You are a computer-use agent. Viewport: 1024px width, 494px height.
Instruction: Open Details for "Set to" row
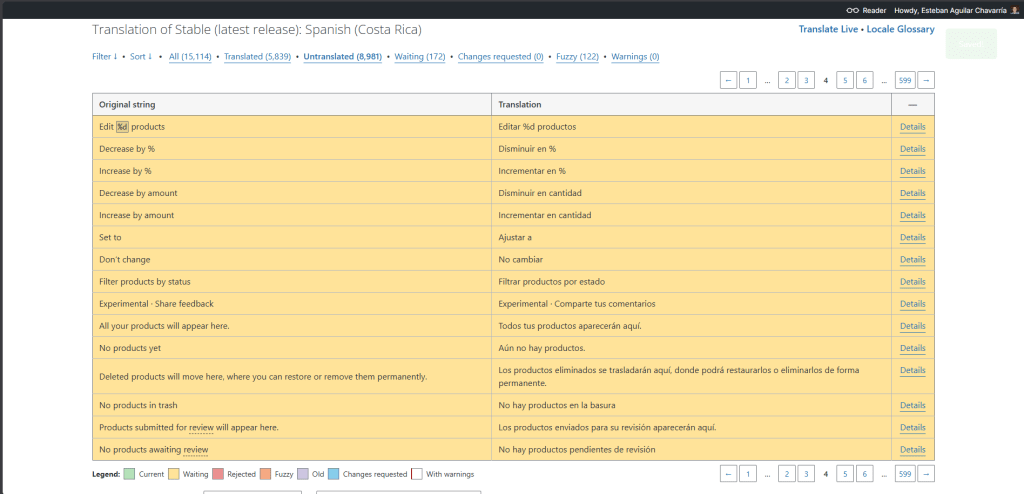(912, 238)
